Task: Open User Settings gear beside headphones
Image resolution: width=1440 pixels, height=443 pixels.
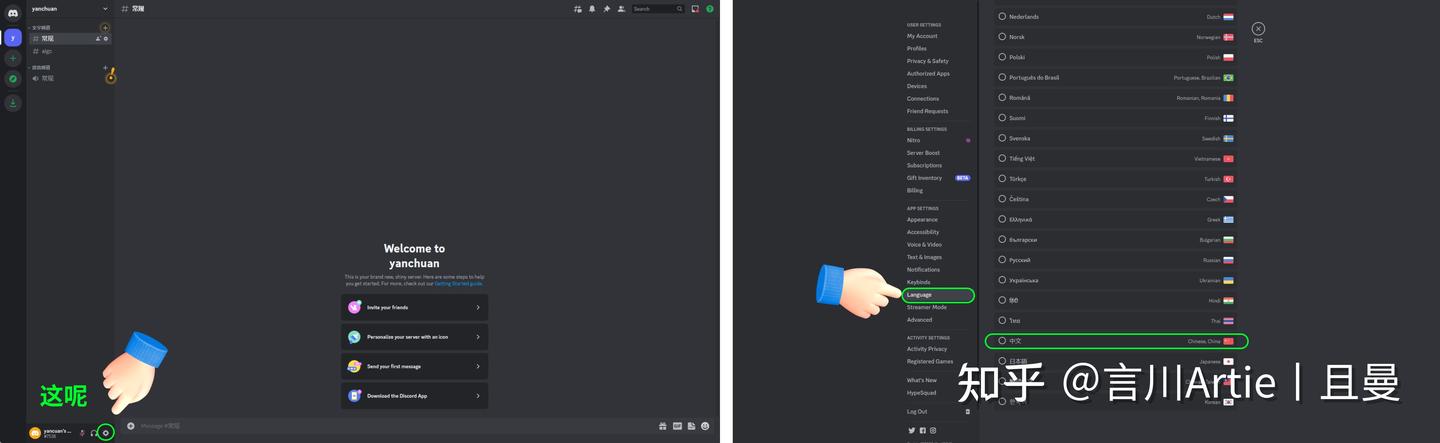Action: 106,433
